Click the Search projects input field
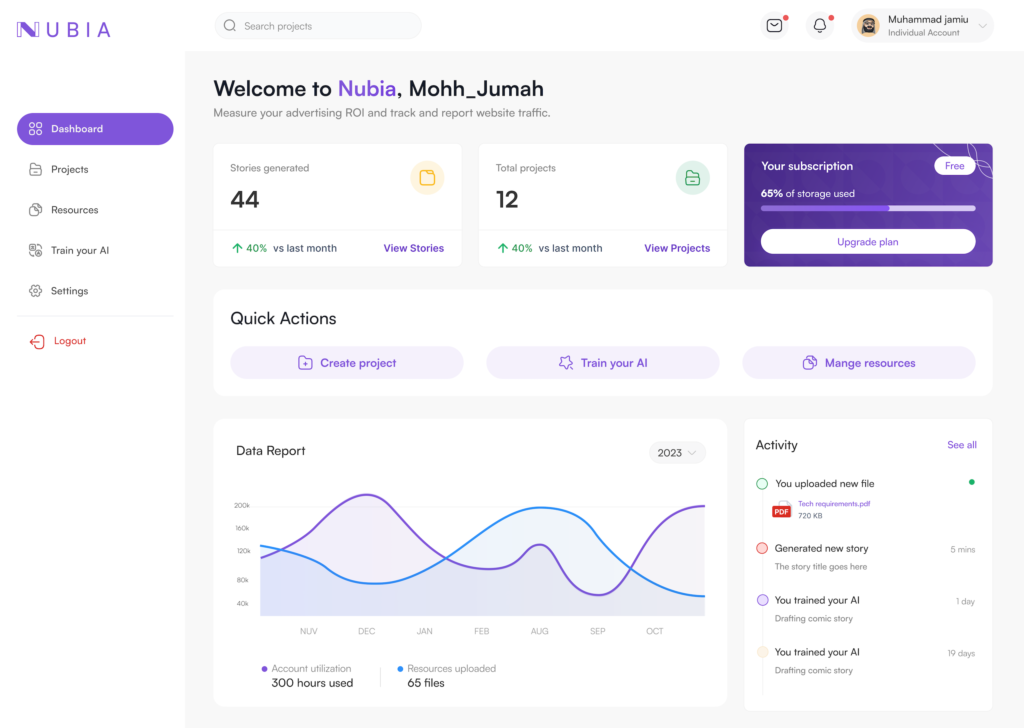The height and width of the screenshot is (728, 1024). 318,25
